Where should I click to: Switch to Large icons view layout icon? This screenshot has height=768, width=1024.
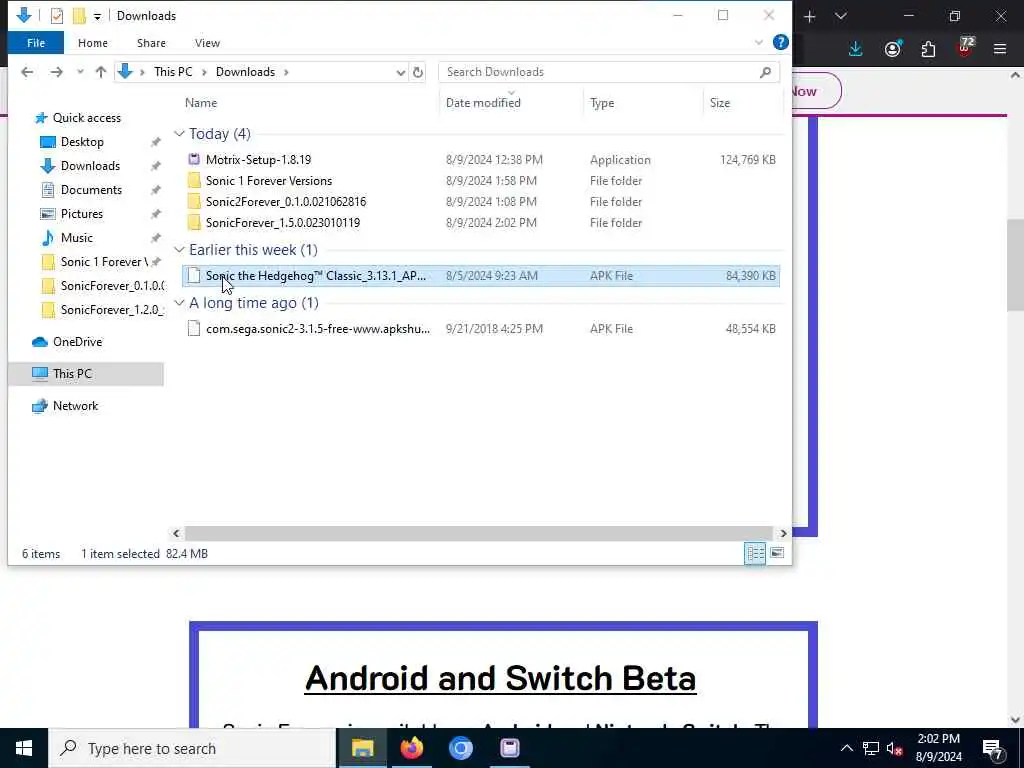click(776, 553)
